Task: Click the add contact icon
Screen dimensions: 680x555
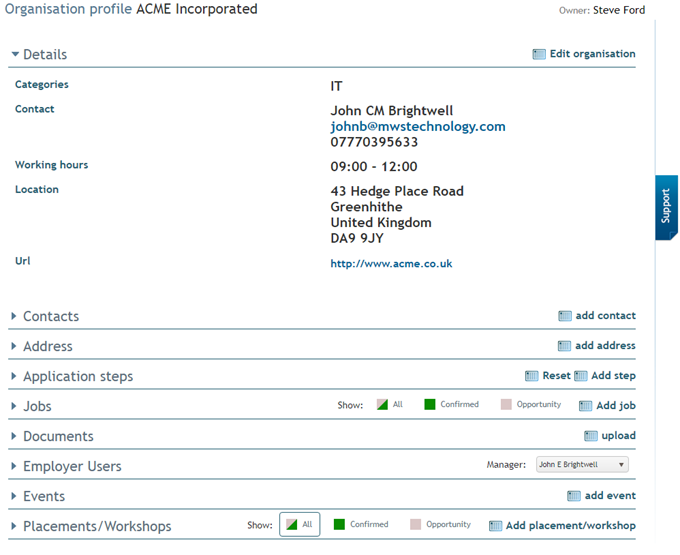Action: click(565, 316)
